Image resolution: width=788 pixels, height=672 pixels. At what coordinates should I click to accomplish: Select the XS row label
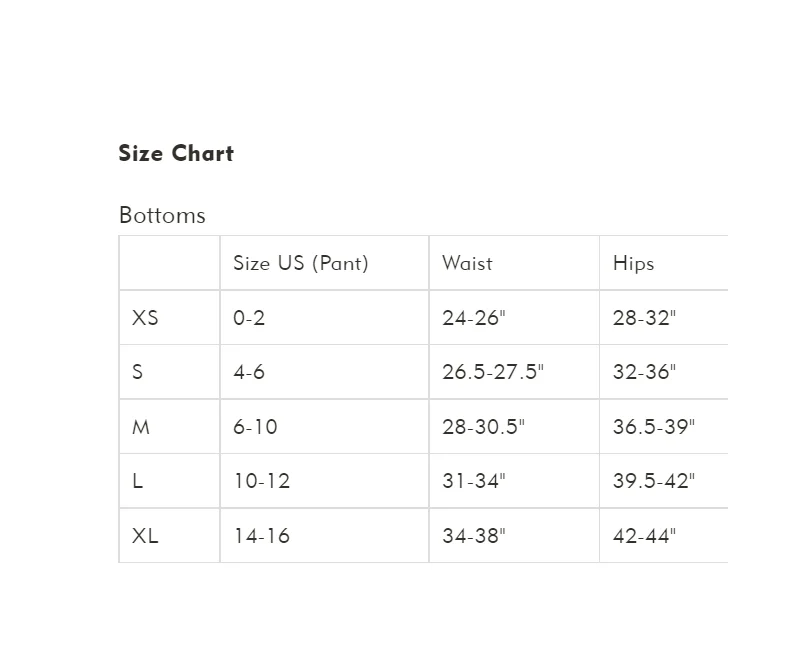(145, 318)
